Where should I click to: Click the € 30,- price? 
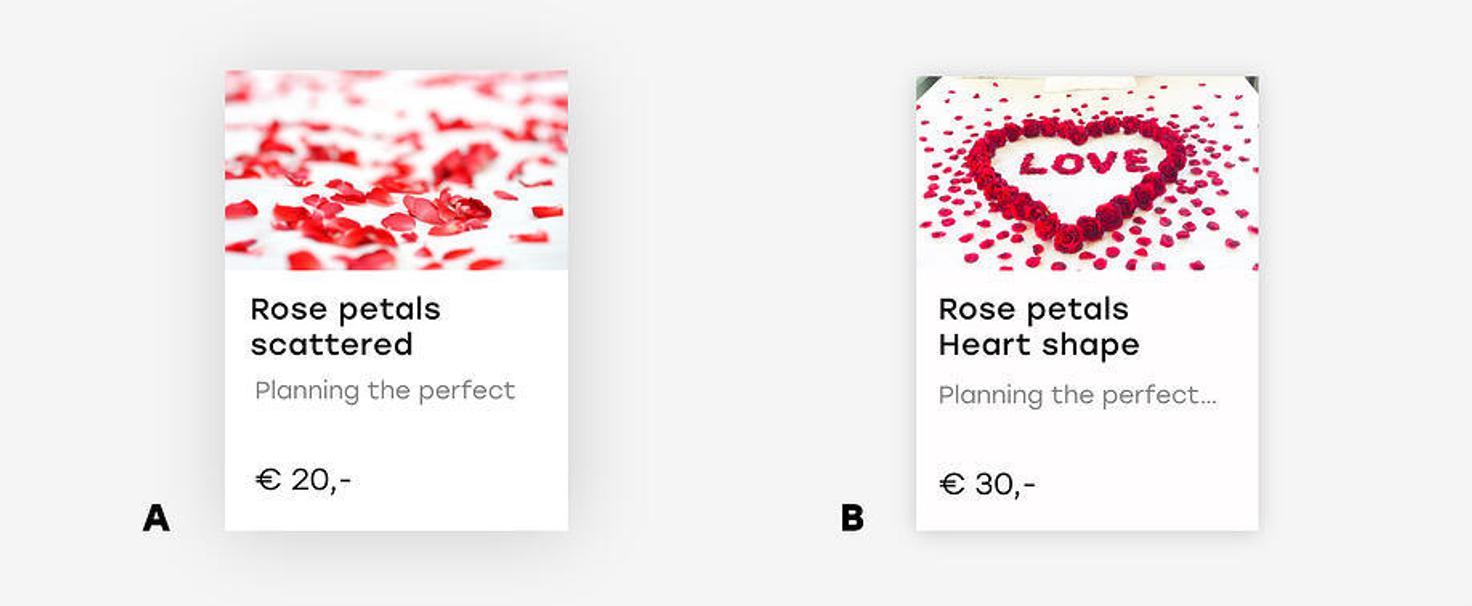[x=987, y=485]
